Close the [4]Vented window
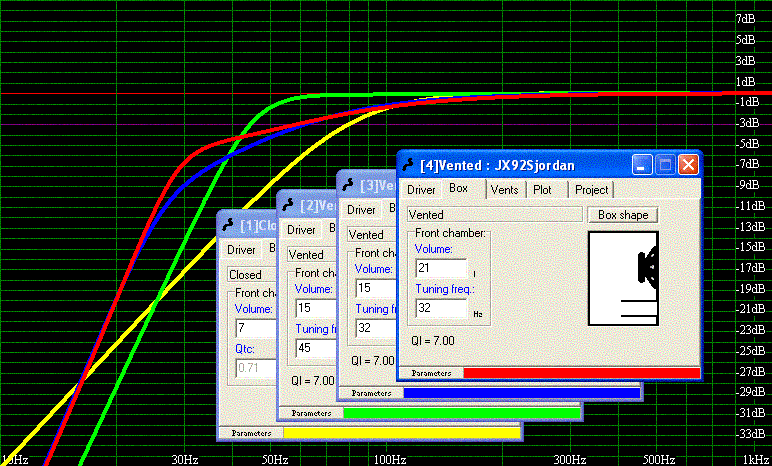This screenshot has width=772, height=466. 688,165
